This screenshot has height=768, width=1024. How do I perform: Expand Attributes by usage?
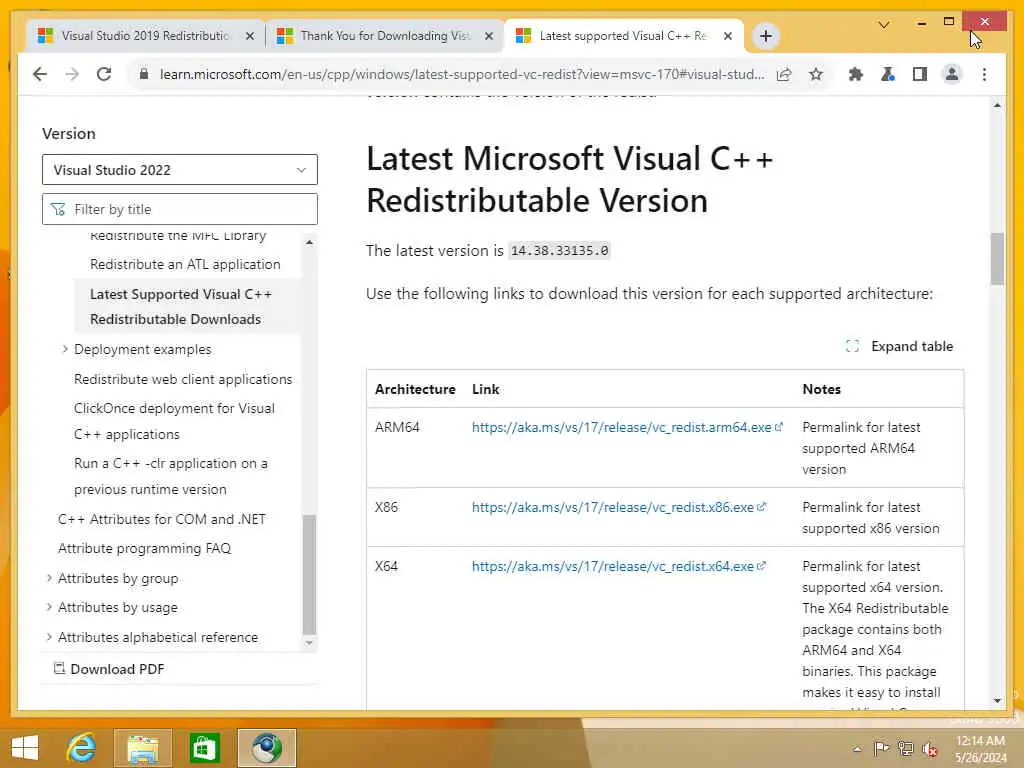(49, 607)
